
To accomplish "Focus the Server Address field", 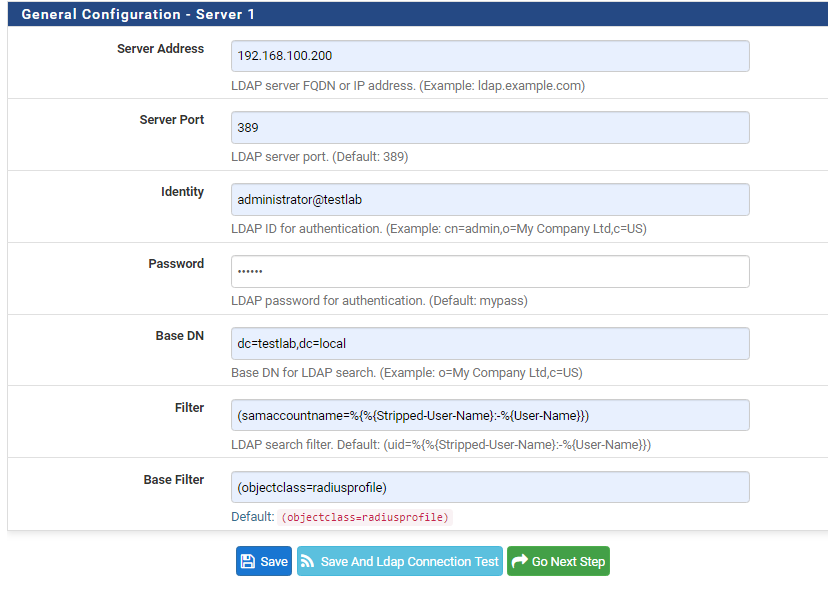I will click(490, 56).
